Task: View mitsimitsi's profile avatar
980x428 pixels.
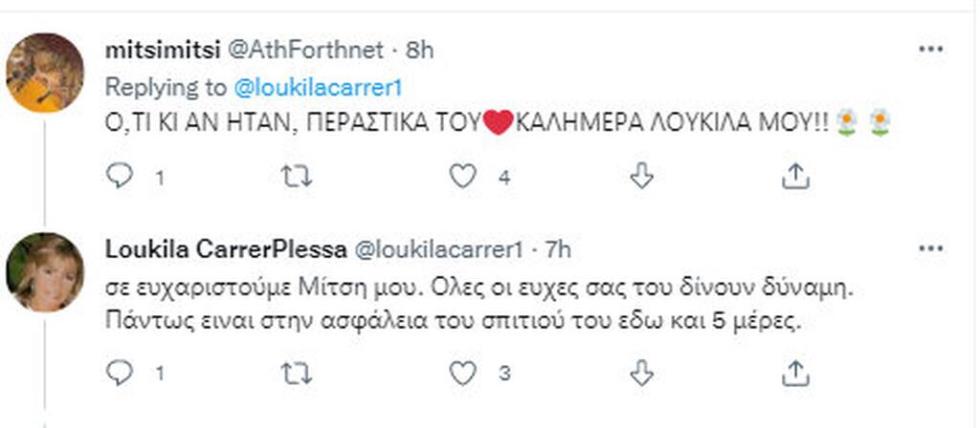Action: pos(45,72)
